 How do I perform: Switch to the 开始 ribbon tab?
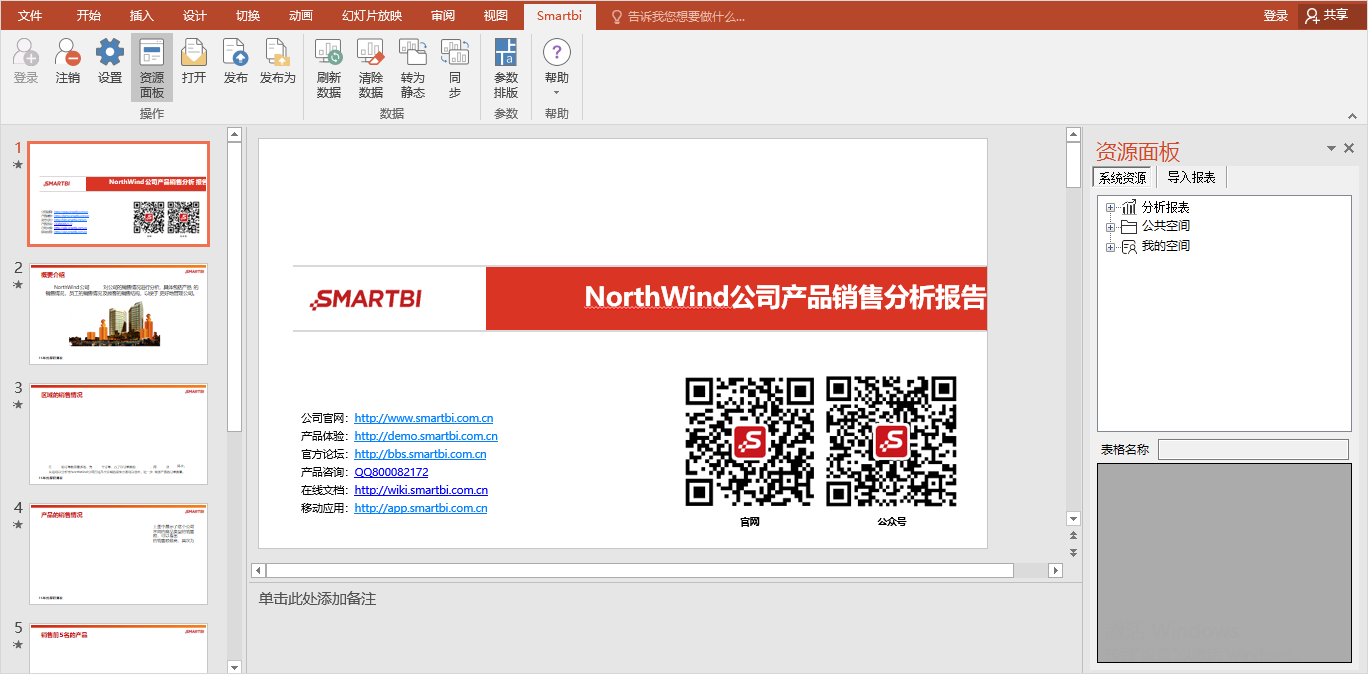88,15
